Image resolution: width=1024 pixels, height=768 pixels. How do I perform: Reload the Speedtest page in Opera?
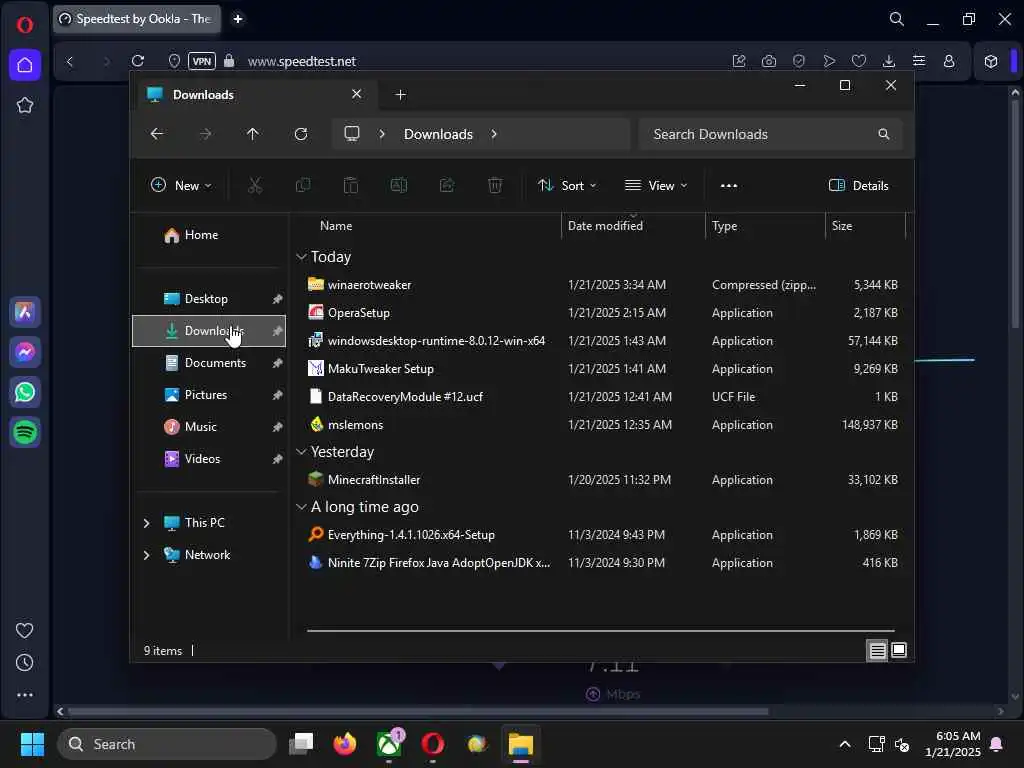[138, 61]
